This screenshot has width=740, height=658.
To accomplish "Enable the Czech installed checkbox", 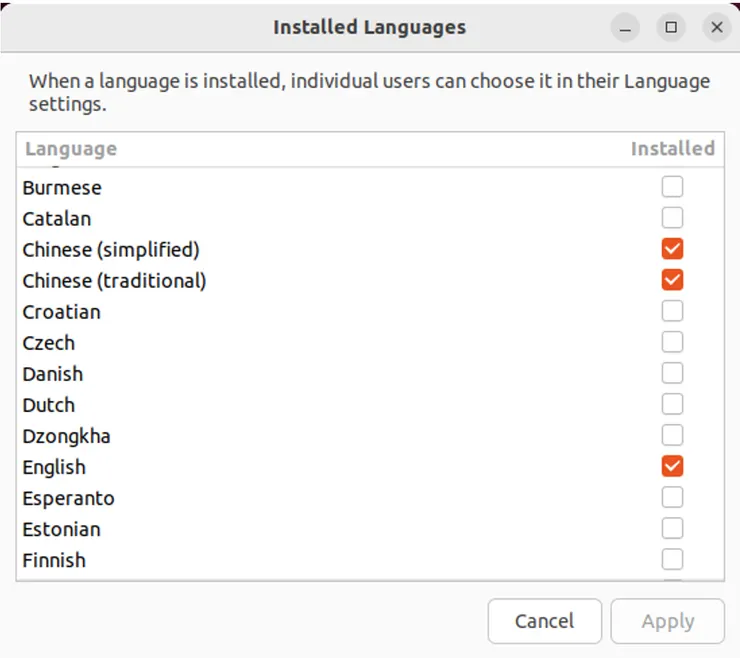I will [672, 342].
